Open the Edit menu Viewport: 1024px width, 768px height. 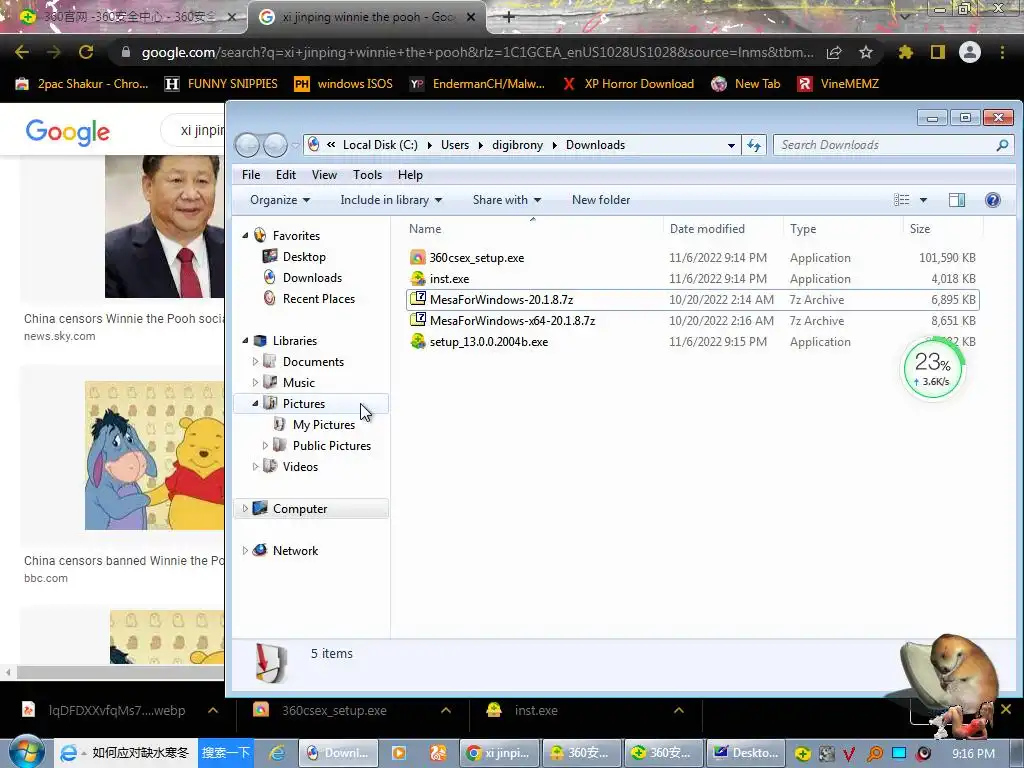pos(285,174)
